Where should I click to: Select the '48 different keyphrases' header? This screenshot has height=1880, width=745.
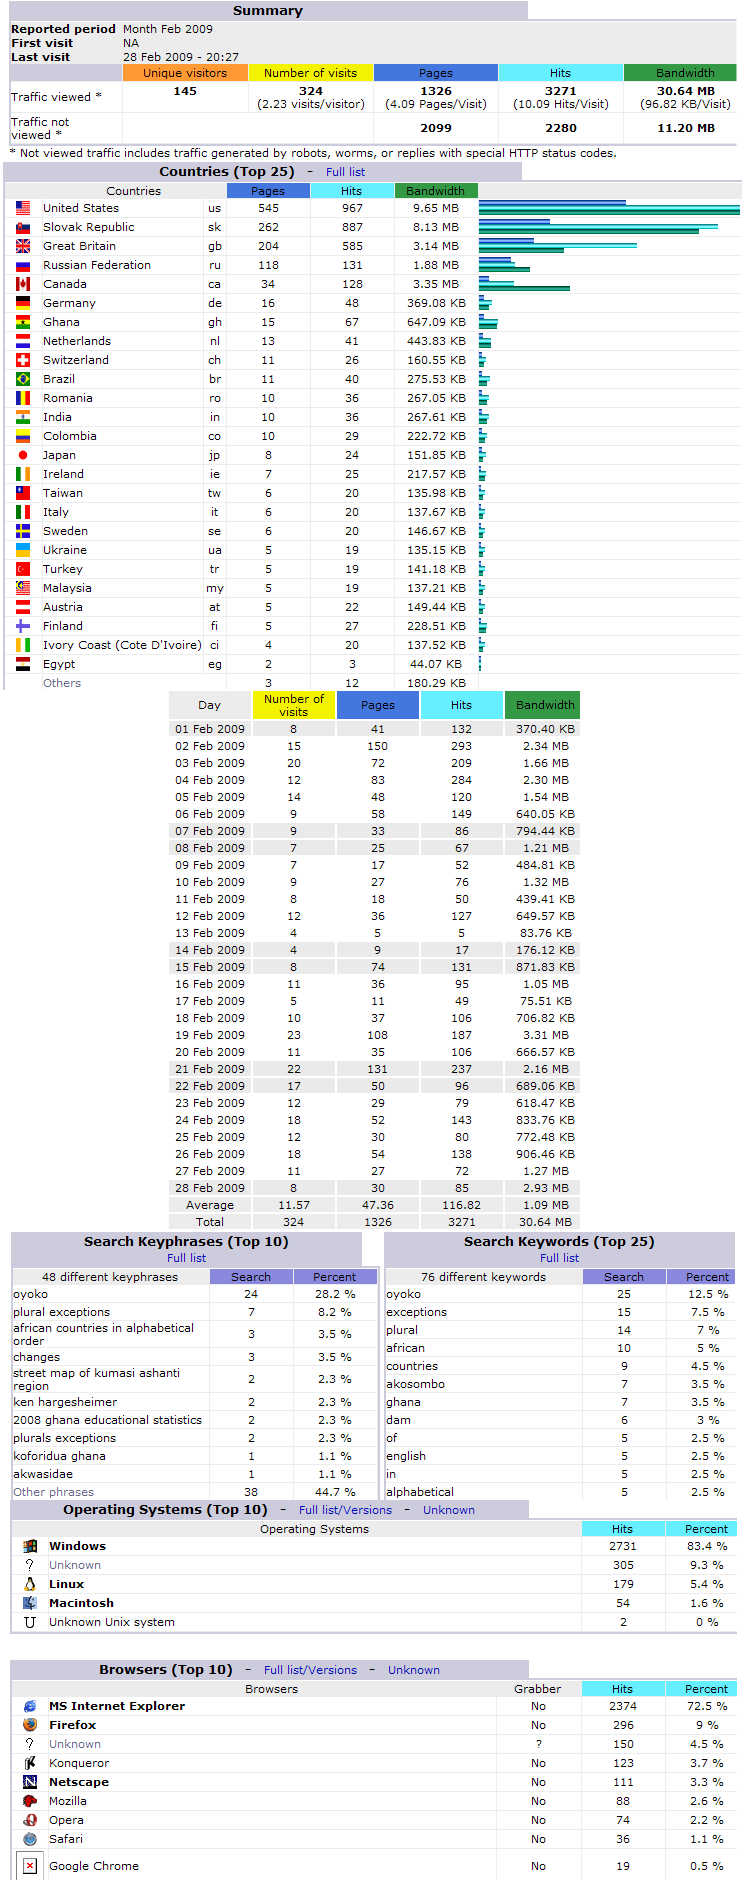pos(110,1277)
